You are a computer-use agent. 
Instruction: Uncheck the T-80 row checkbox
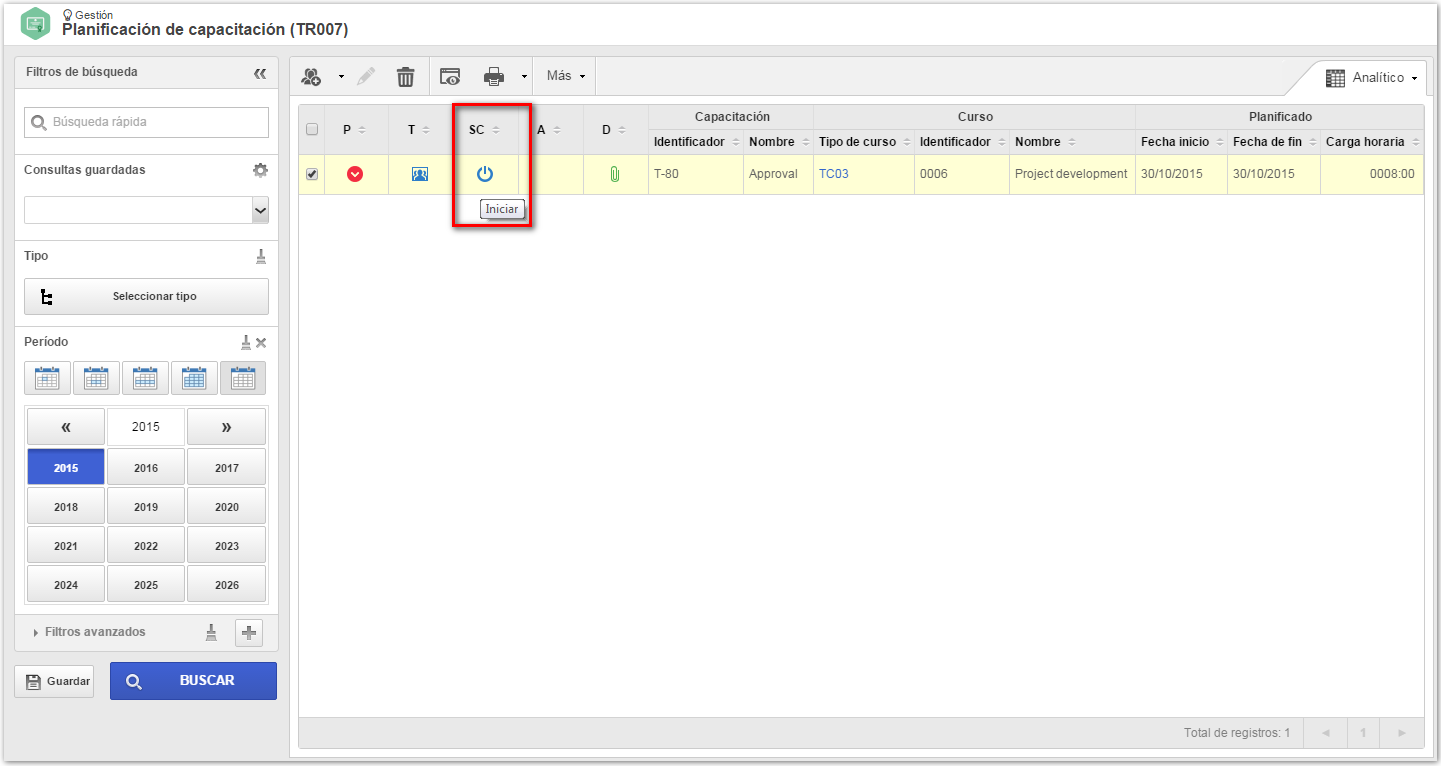312,174
